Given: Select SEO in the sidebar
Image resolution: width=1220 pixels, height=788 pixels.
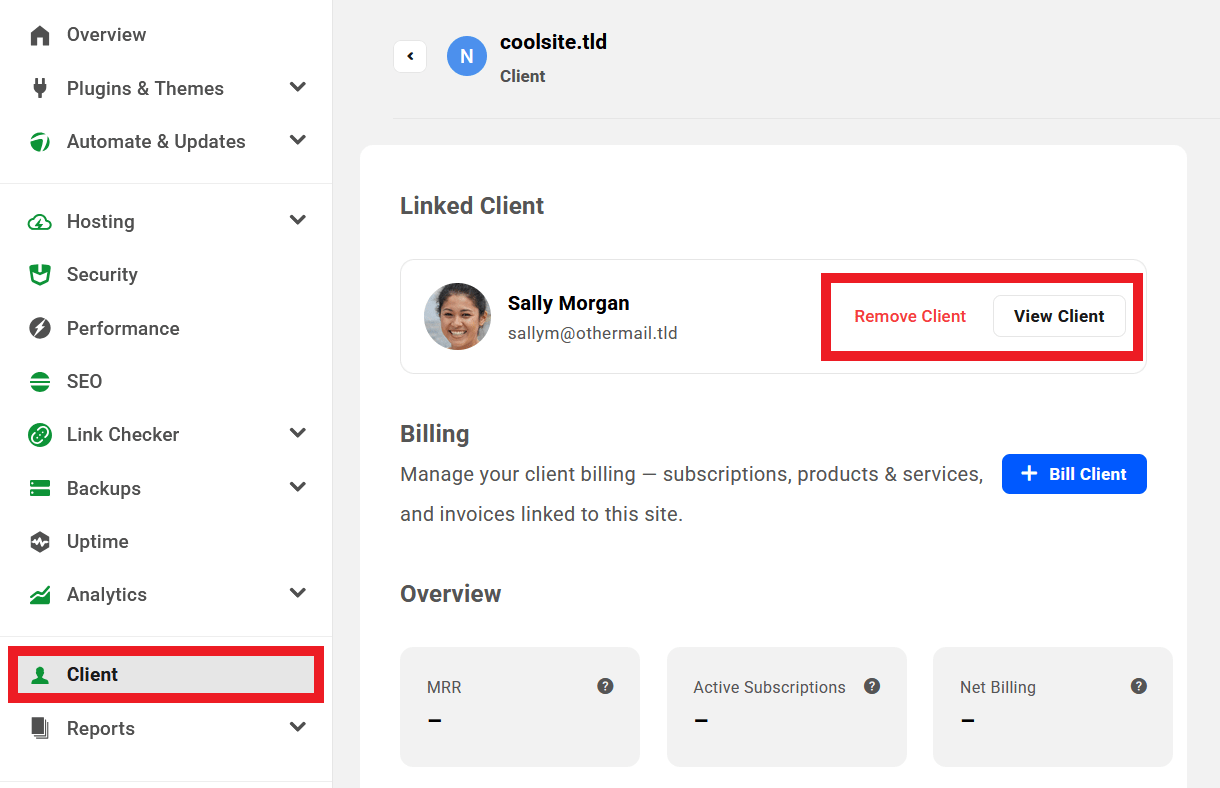Looking at the screenshot, I should coord(166,381).
